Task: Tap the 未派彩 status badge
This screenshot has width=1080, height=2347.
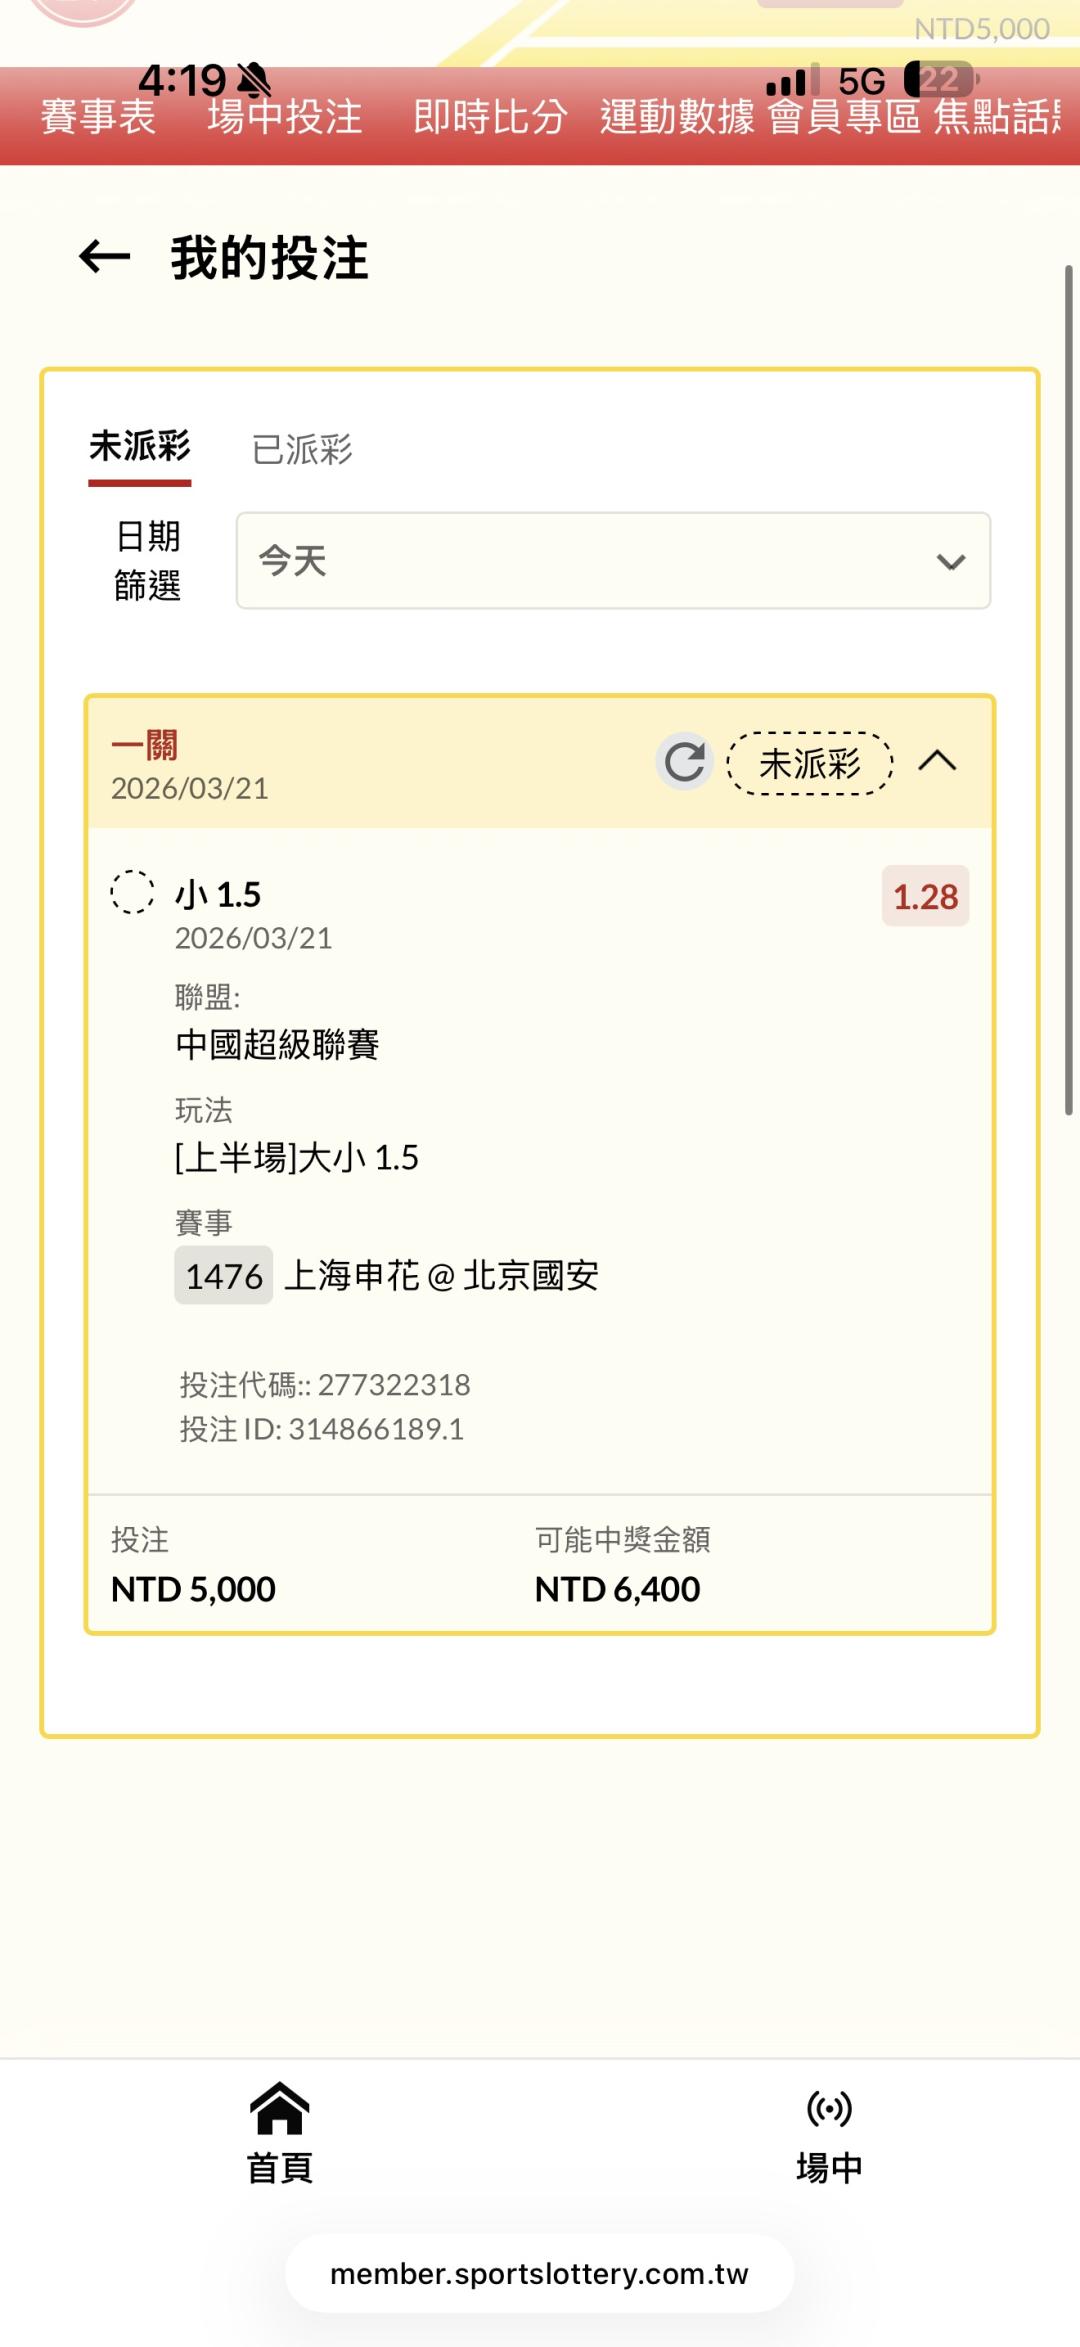Action: click(x=809, y=764)
